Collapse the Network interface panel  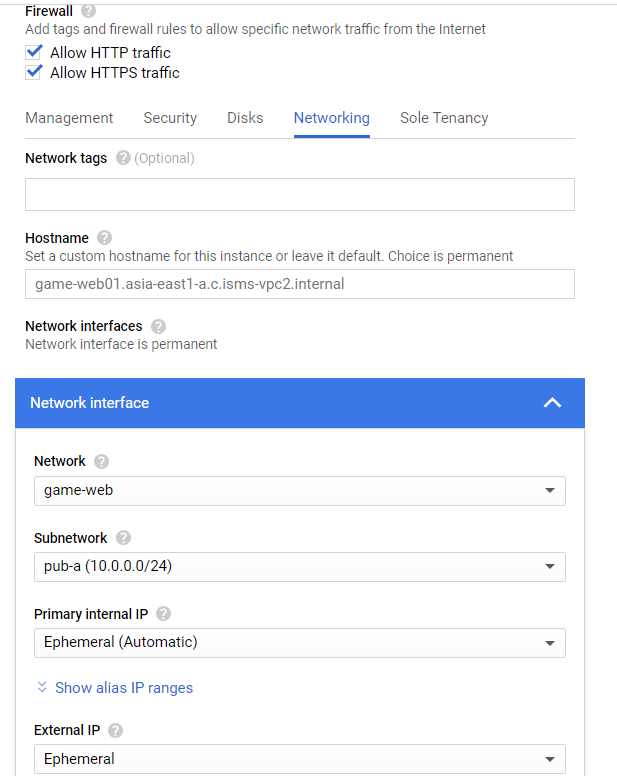(551, 403)
